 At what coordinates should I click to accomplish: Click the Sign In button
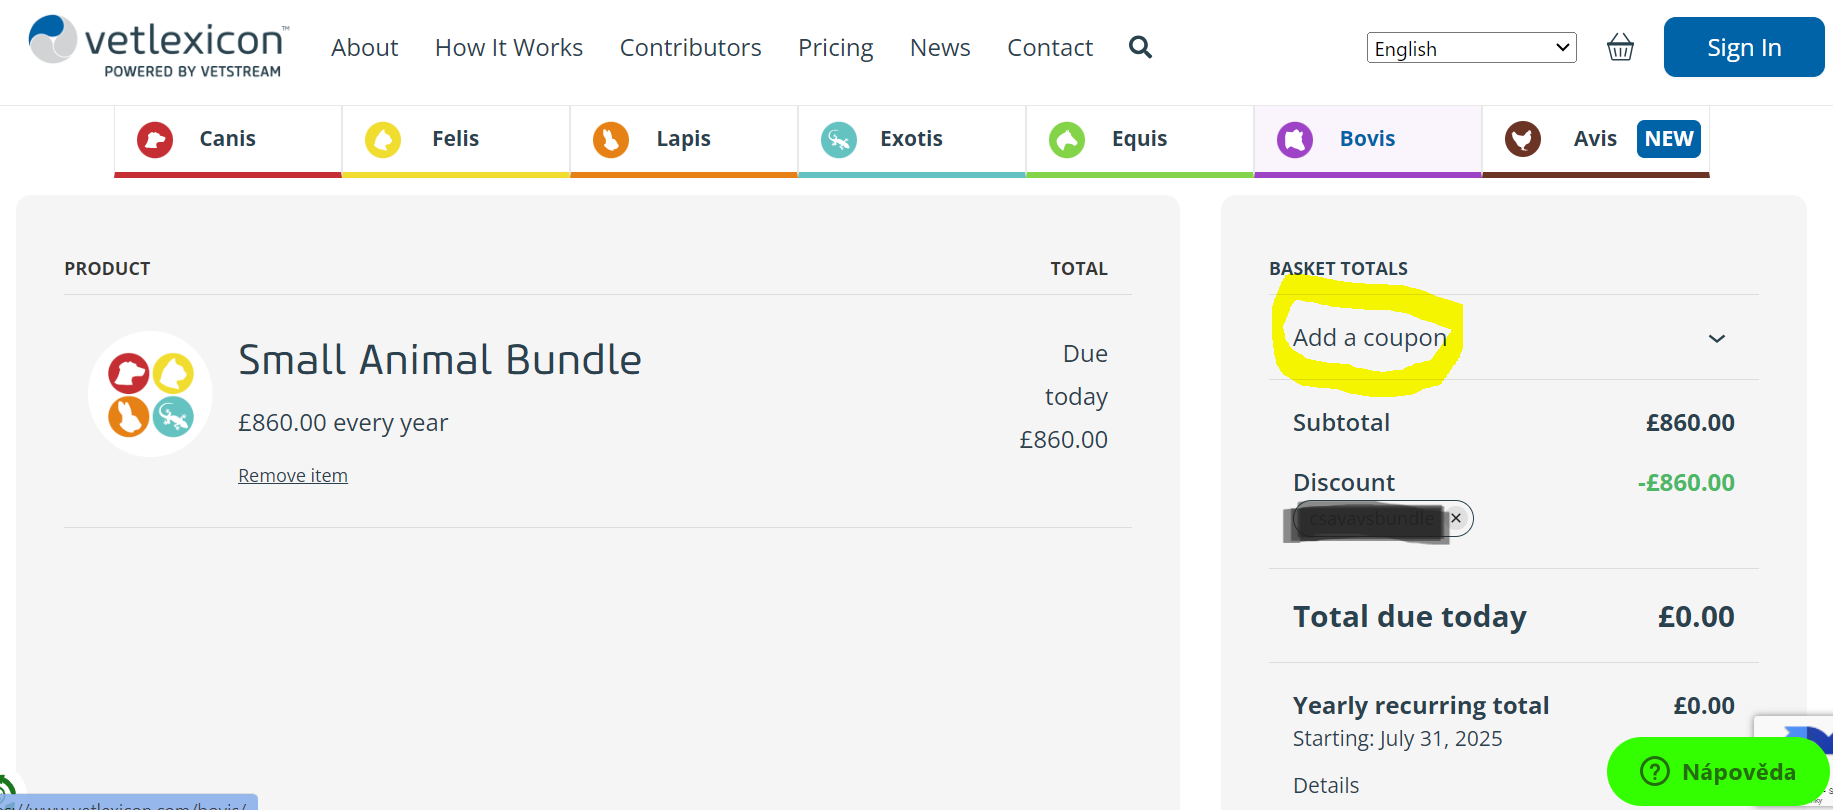click(1744, 47)
